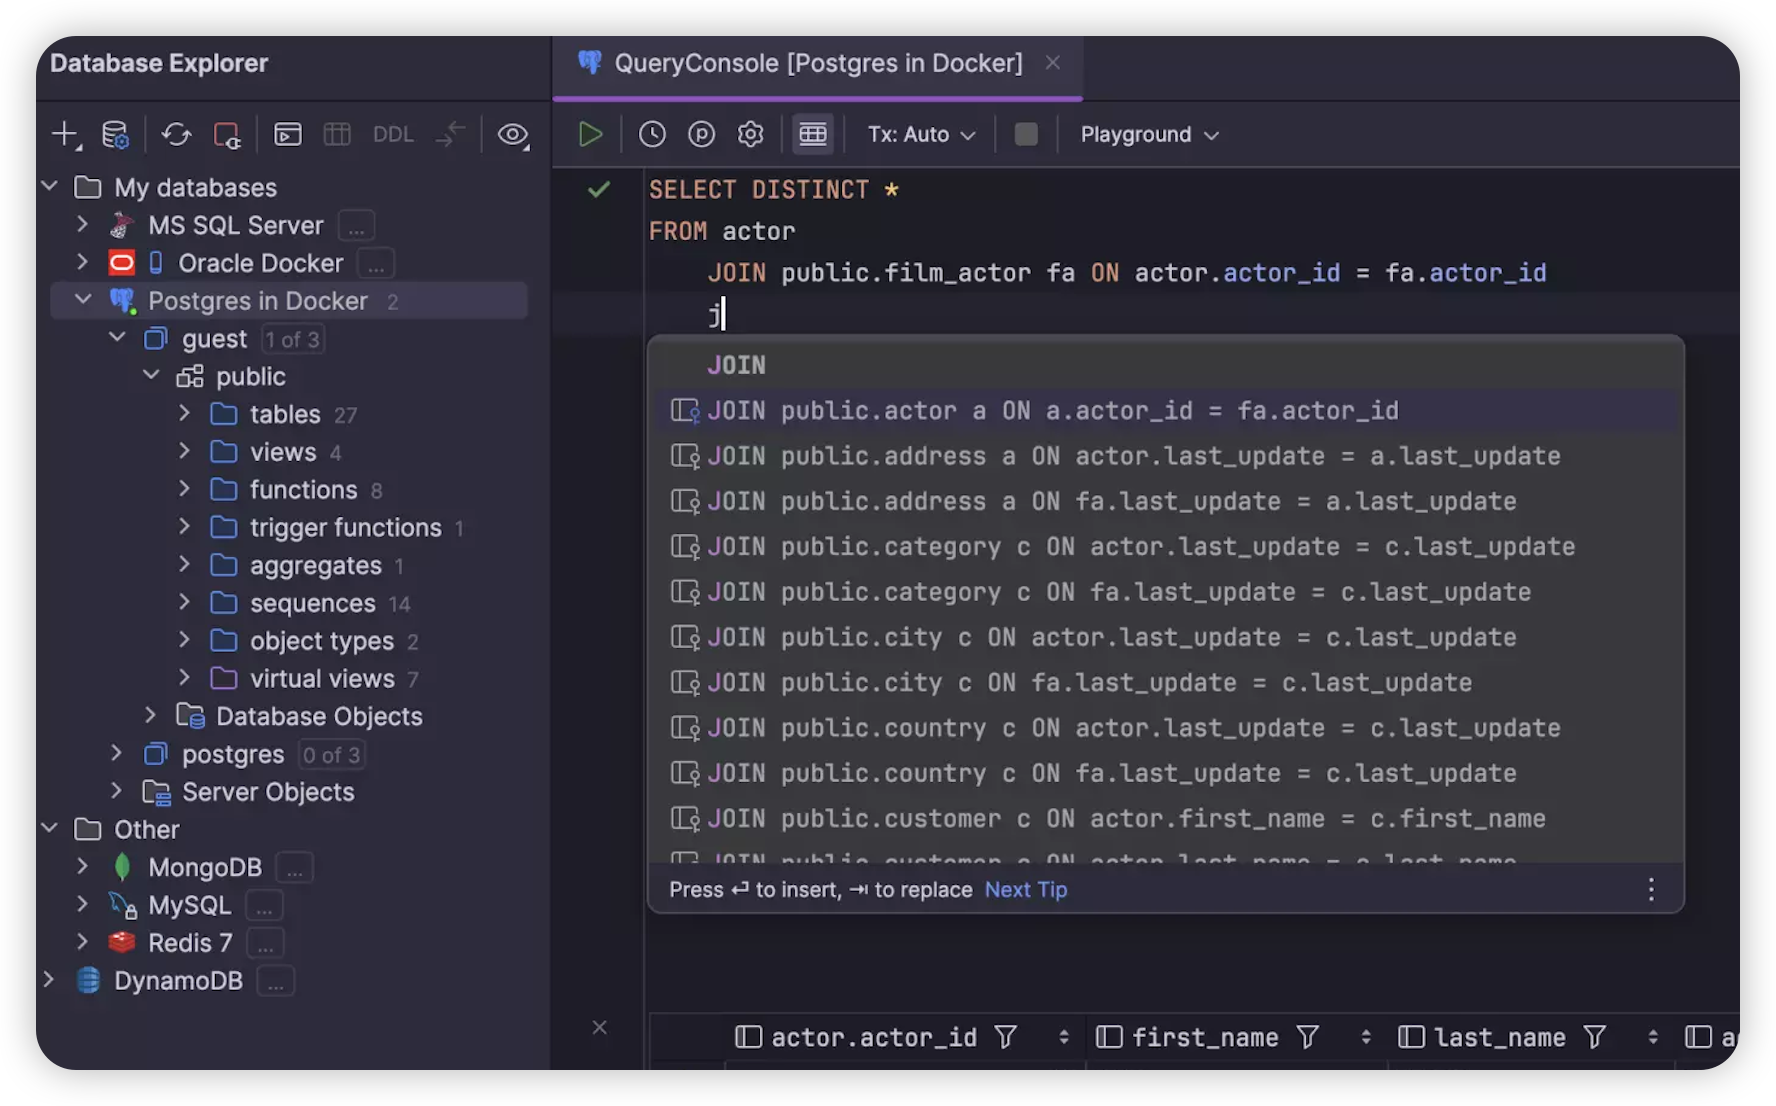Choose JOIN public.city ON actor.last_update completion
The height and width of the screenshot is (1106, 1776).
(1166, 637)
